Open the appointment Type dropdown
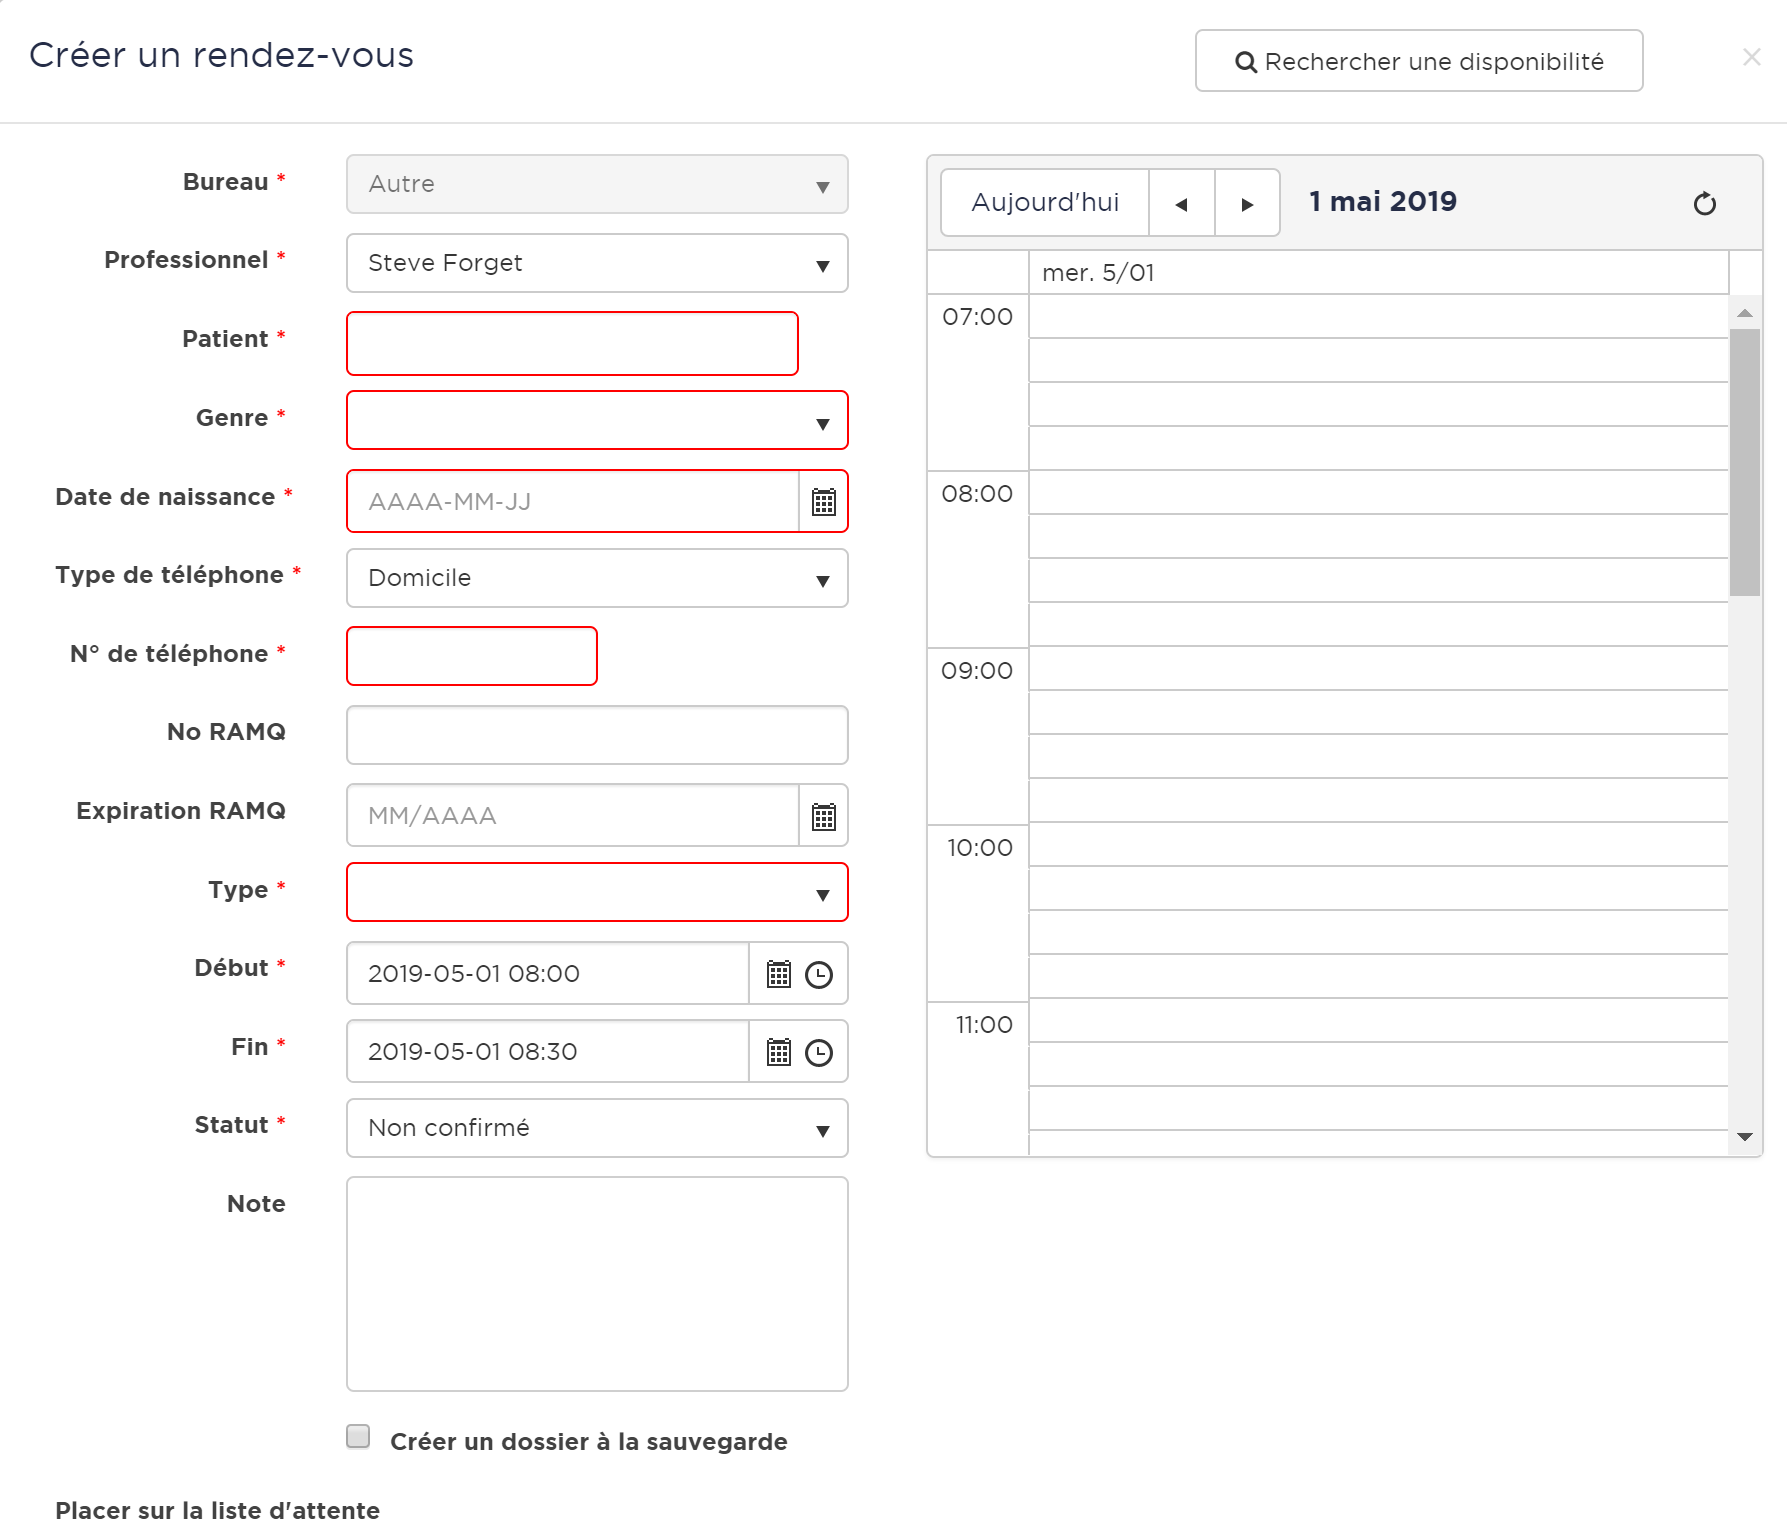 [x=597, y=892]
